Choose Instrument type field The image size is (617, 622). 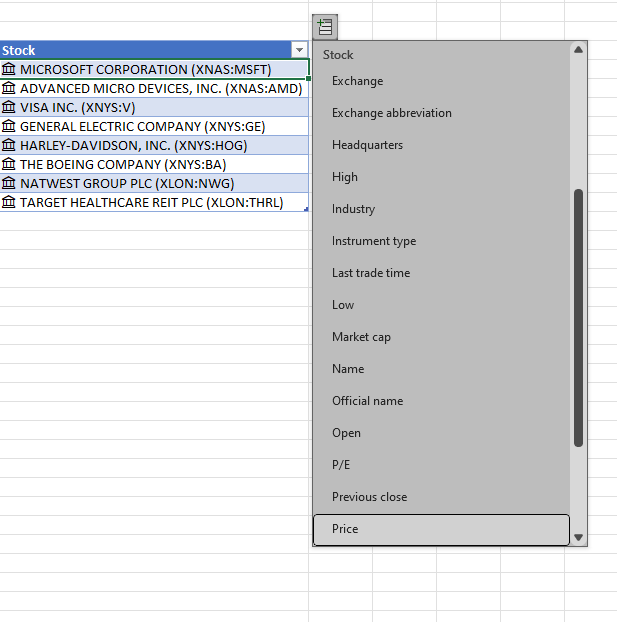pos(441,241)
